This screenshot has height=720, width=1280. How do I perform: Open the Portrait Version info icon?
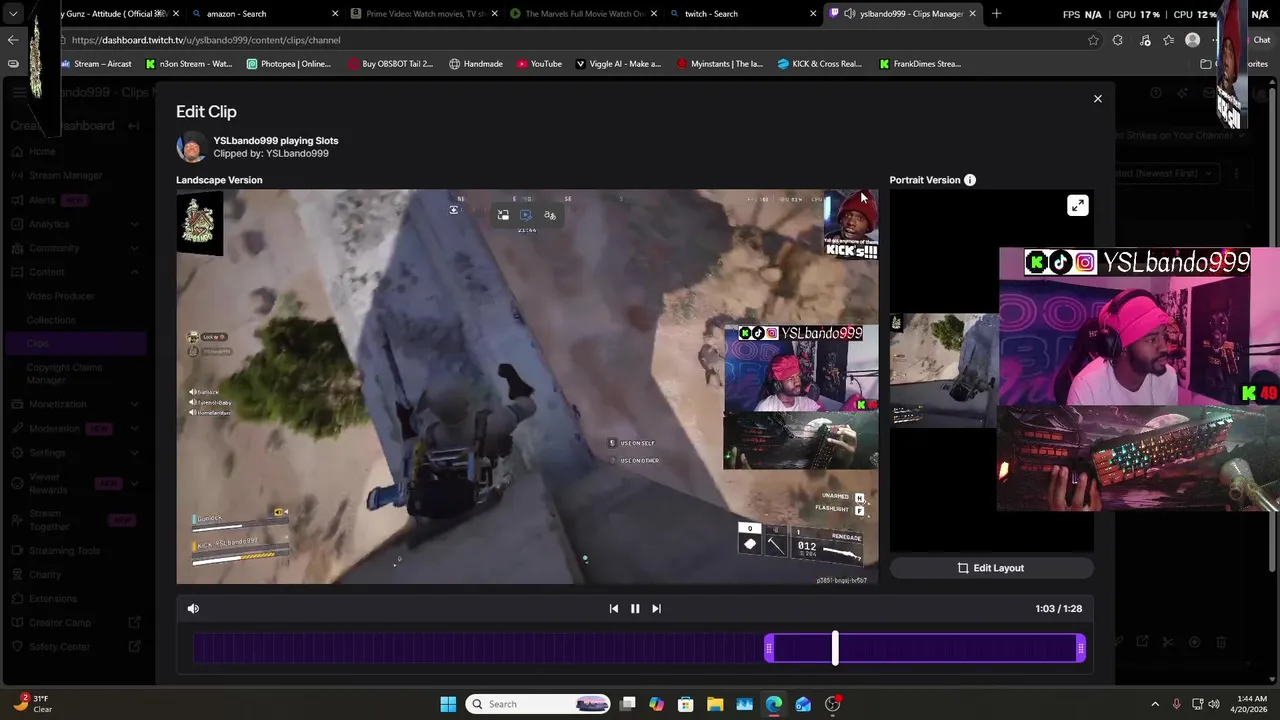click(x=970, y=180)
